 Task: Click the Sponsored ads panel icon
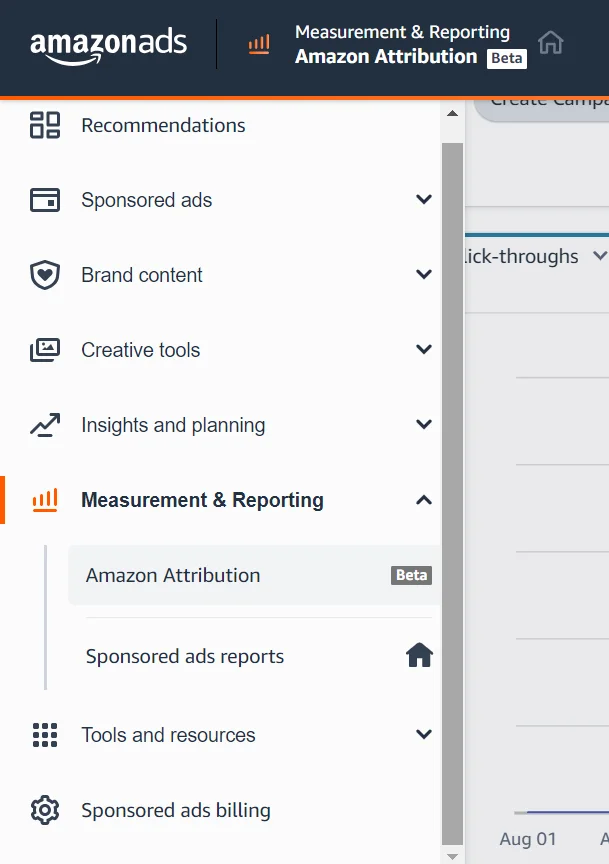[43, 200]
